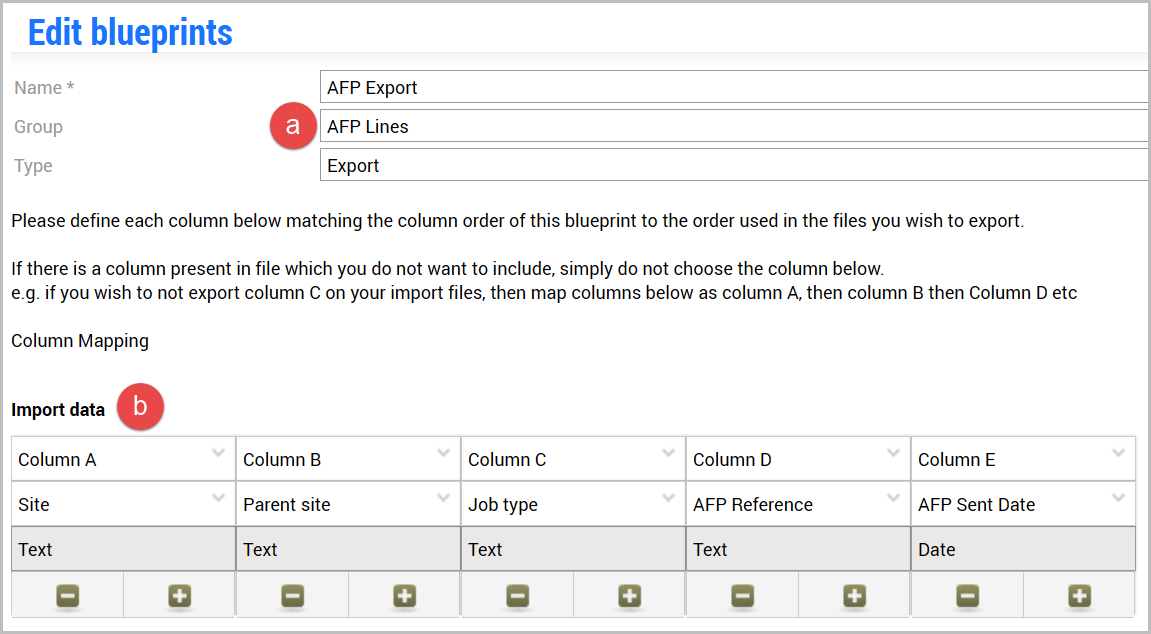Remove Column C using its minus icon

[518, 596]
